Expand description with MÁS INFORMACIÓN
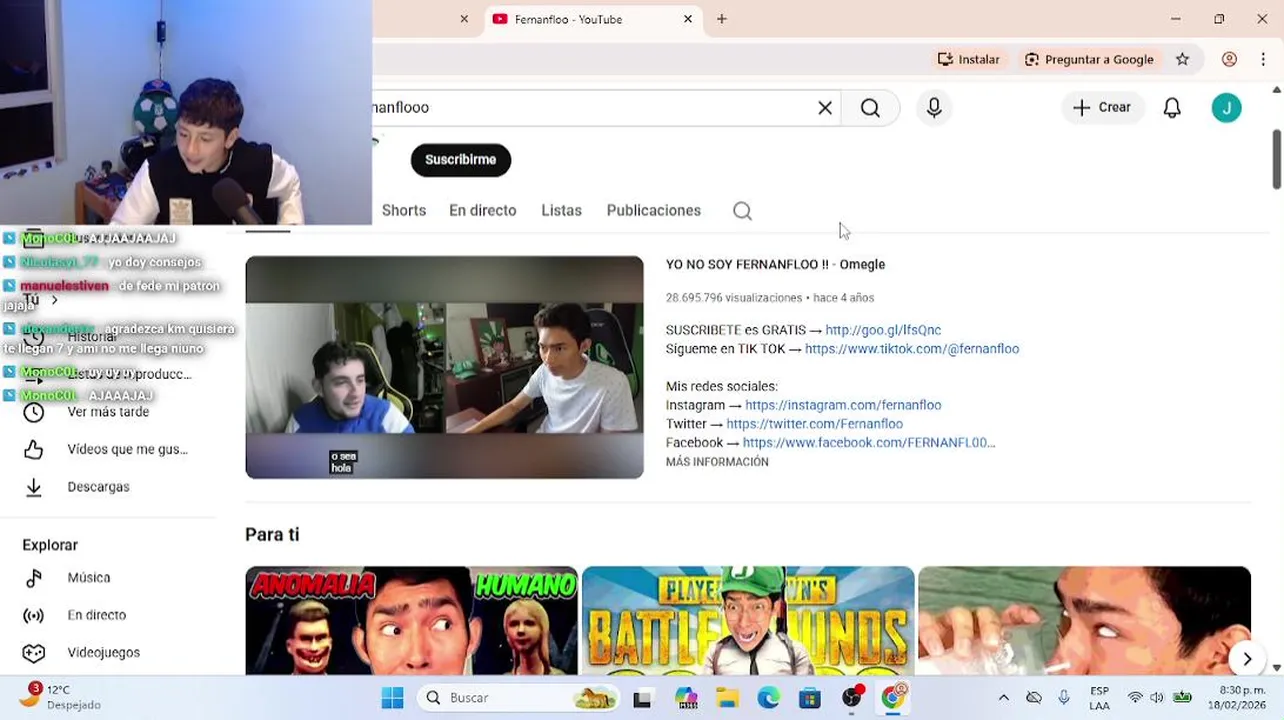Screen dimensions: 1284x720 [717, 462]
